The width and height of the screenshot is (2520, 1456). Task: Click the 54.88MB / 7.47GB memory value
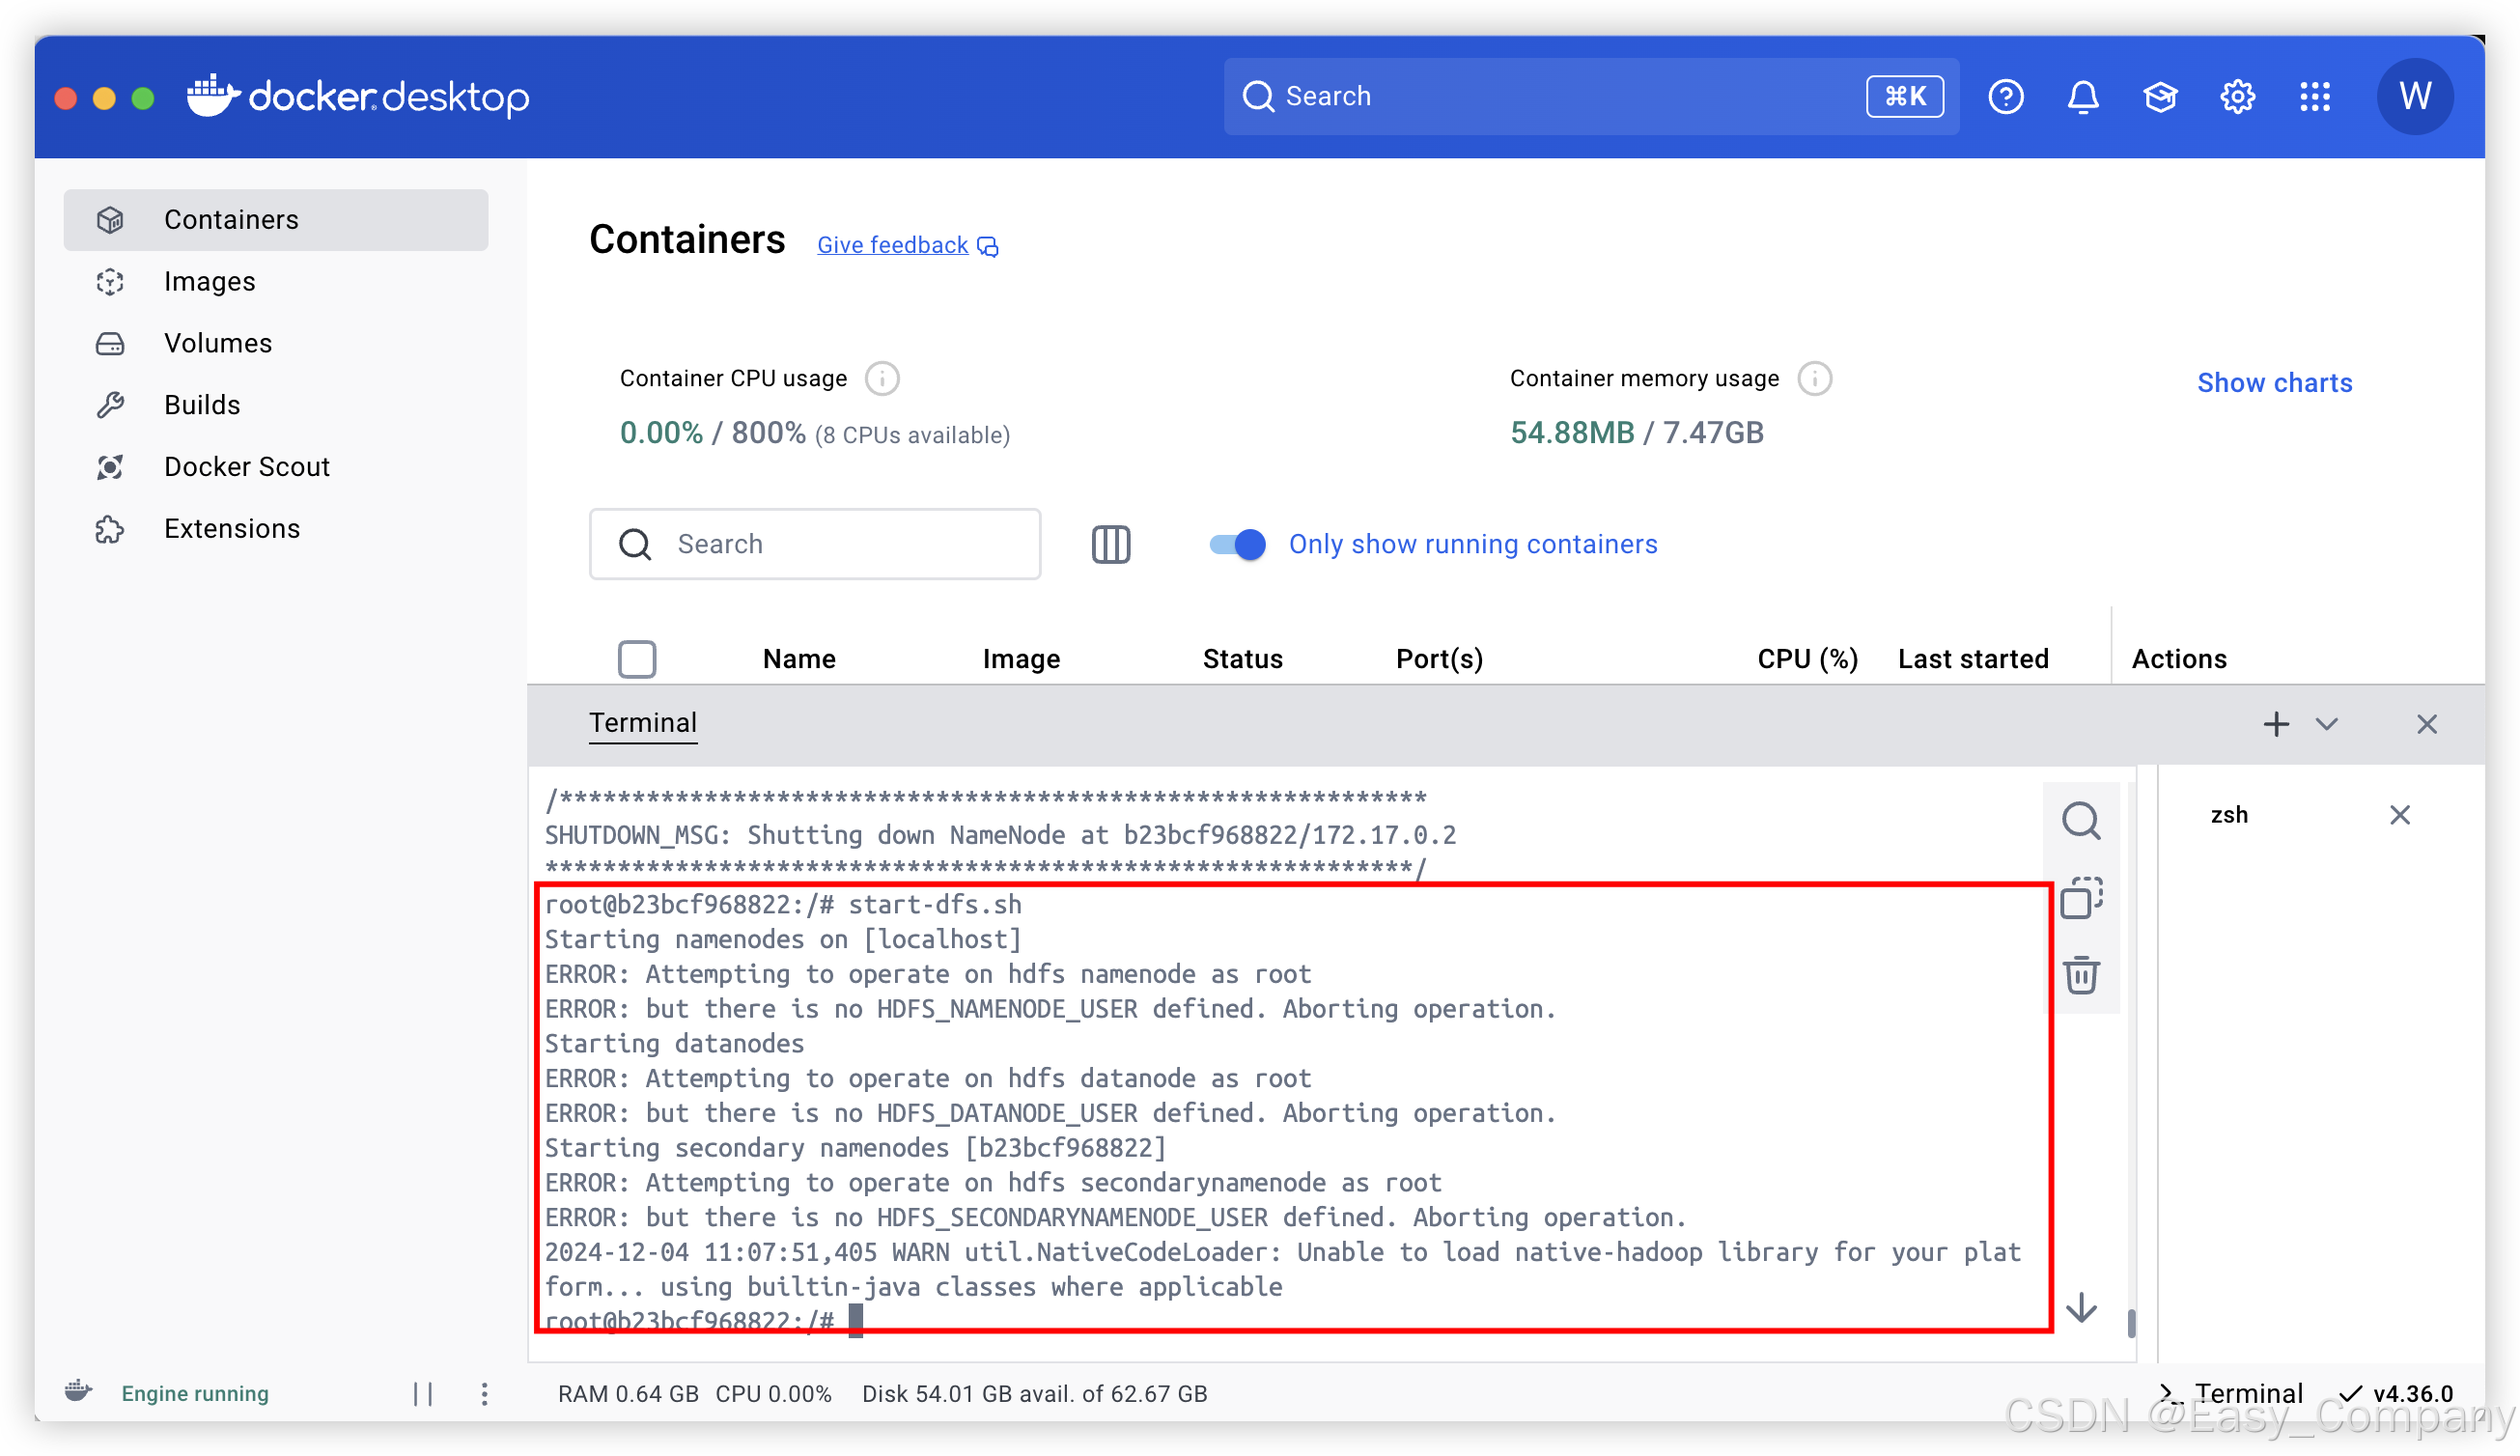pyautogui.click(x=1636, y=432)
